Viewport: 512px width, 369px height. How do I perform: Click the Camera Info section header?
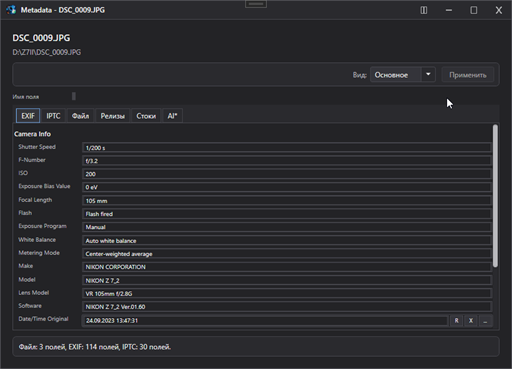pos(32,134)
